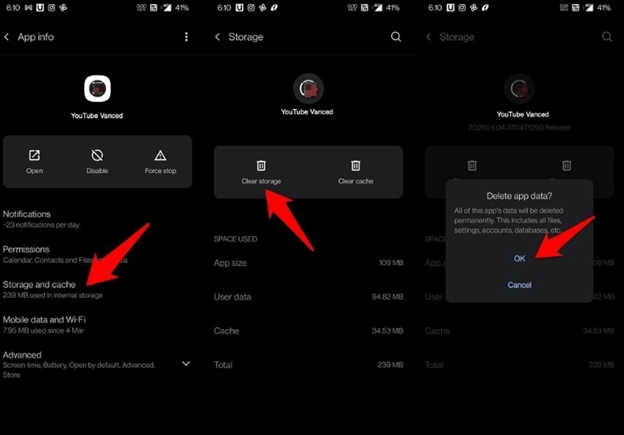Open Mobile data and Wi-Fi

[97, 325]
